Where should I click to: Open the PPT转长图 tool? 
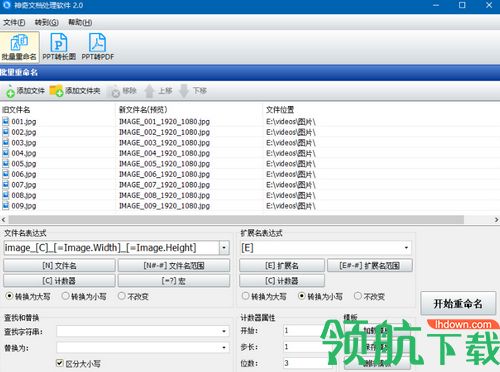59,47
